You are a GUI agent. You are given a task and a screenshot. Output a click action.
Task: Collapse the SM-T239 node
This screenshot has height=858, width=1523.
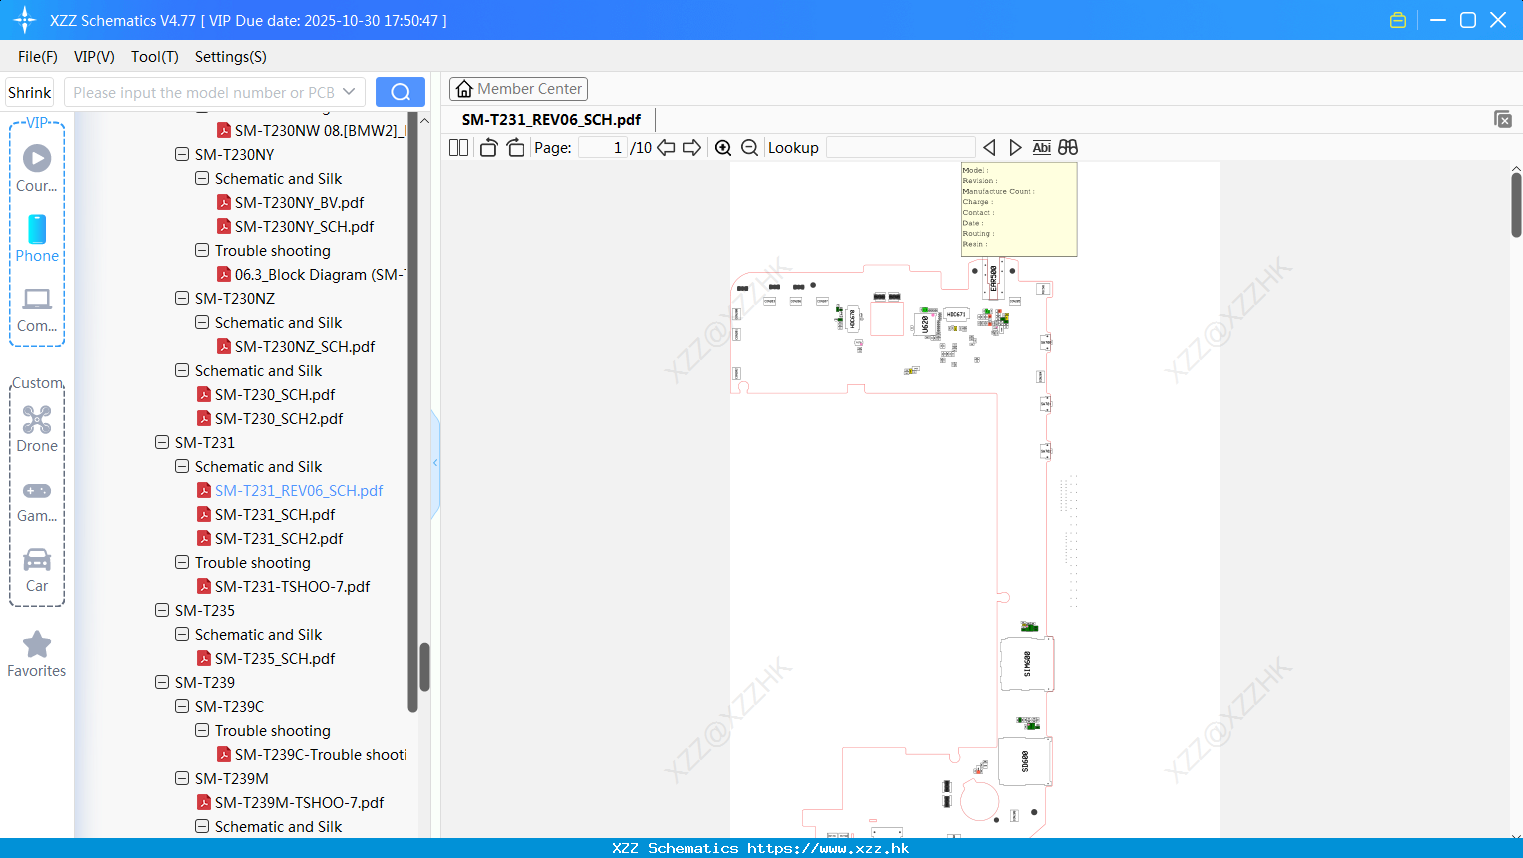(x=162, y=682)
